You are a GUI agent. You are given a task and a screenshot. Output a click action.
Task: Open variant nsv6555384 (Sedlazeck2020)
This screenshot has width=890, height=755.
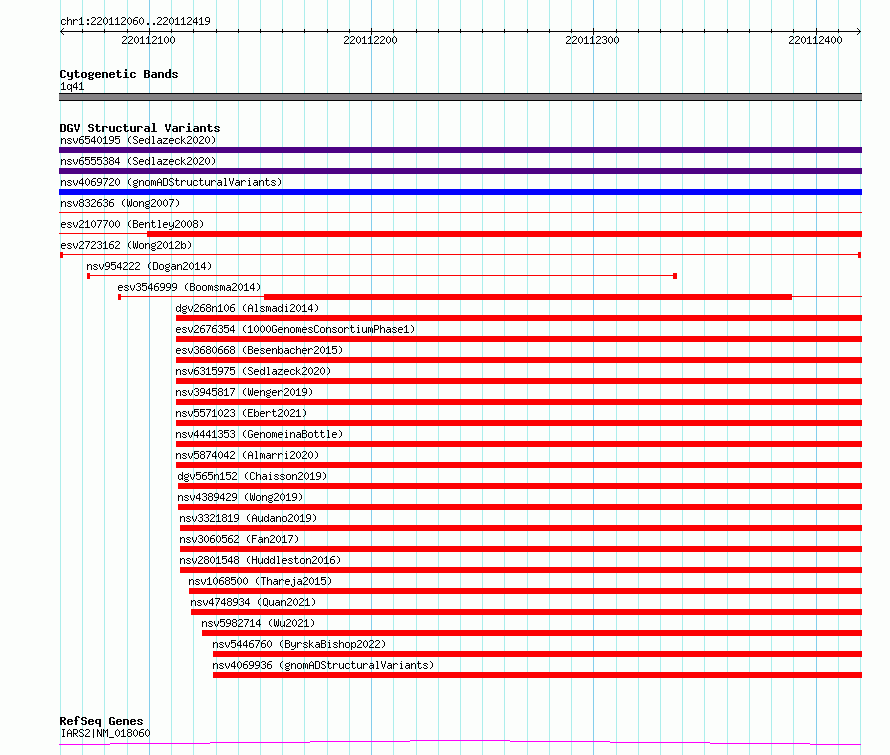138,161
